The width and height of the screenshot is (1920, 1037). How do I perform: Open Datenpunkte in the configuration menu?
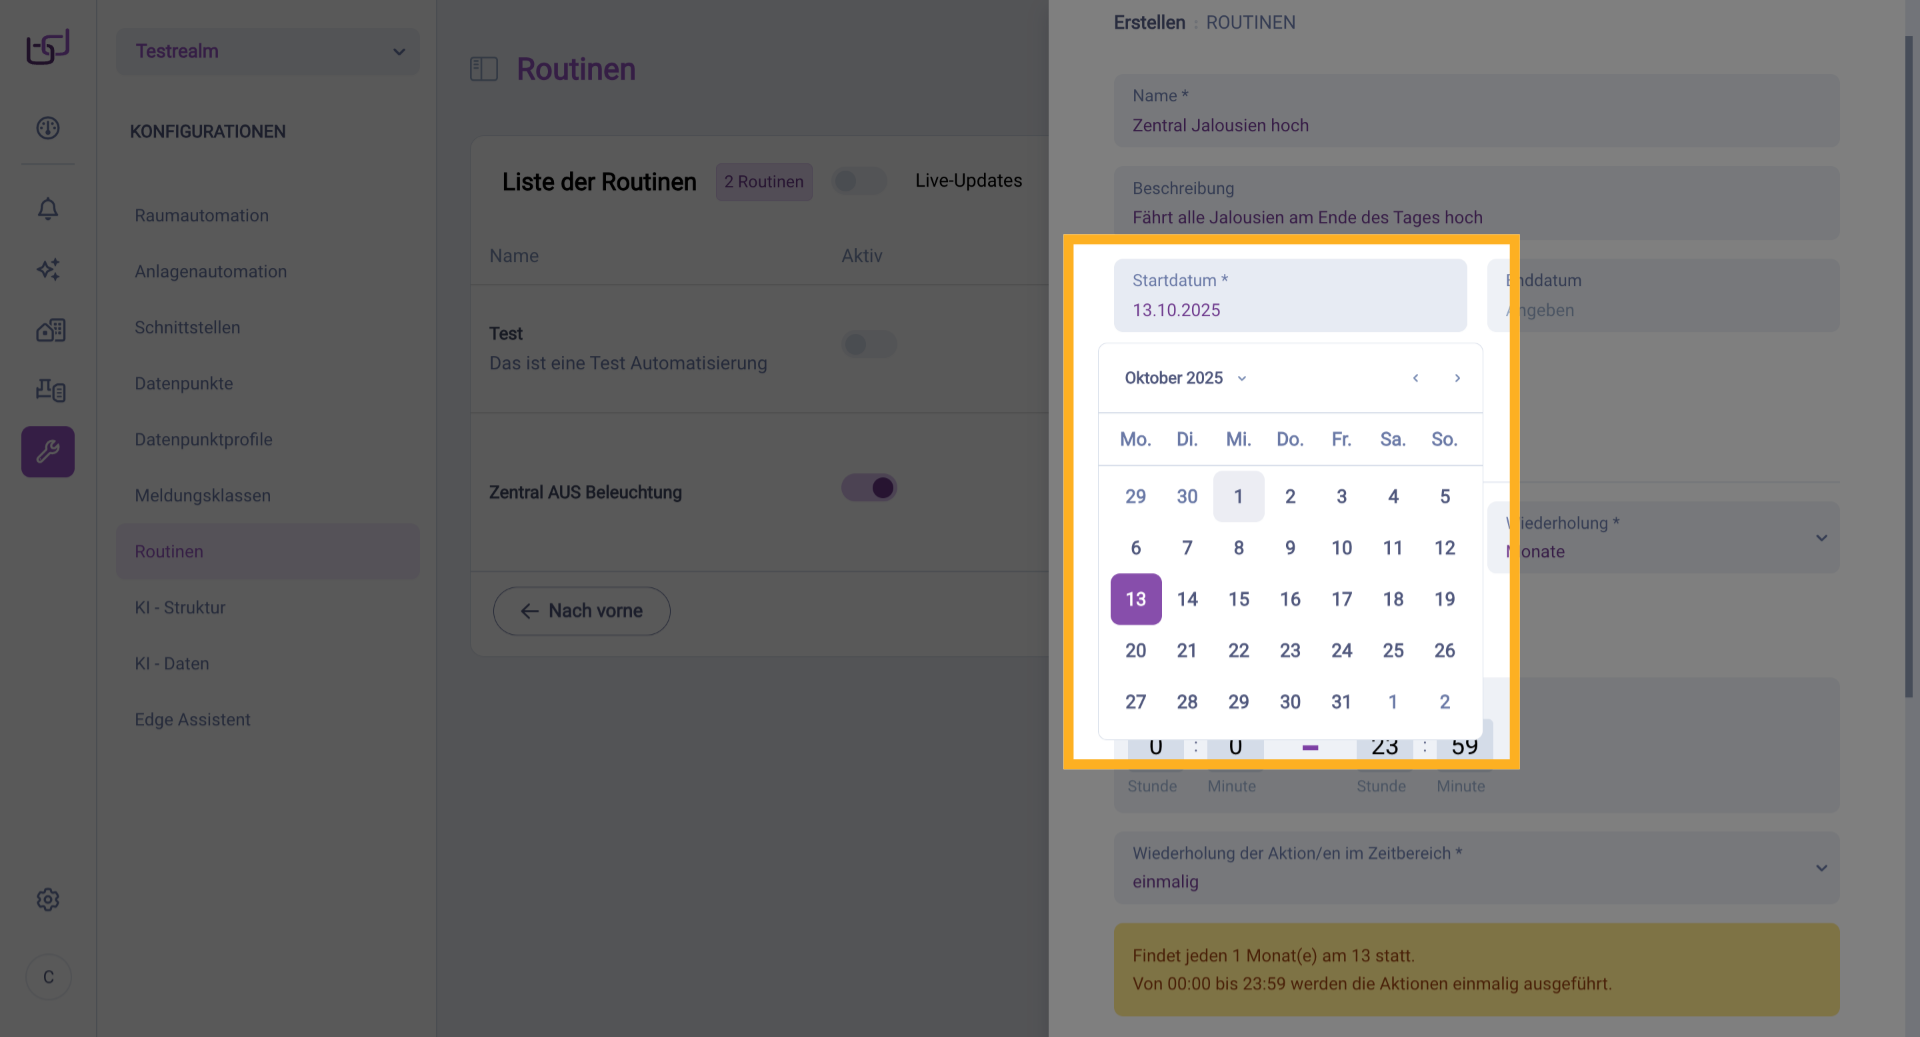(x=184, y=383)
